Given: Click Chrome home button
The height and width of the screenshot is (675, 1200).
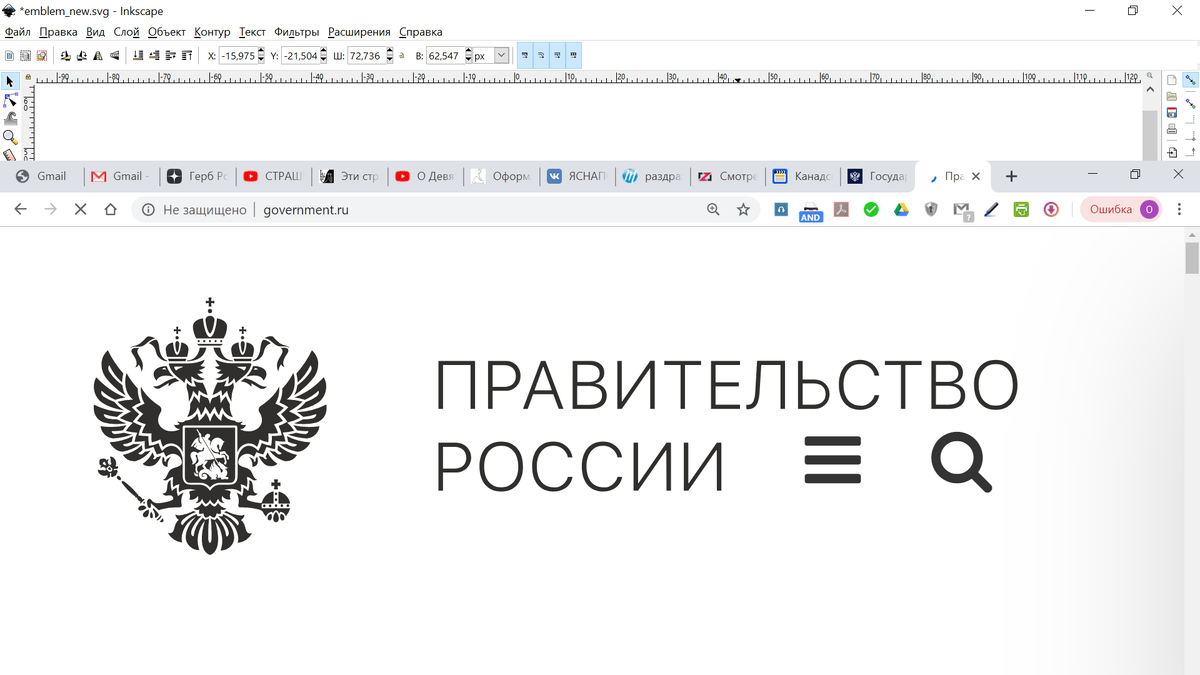Looking at the screenshot, I should 111,210.
